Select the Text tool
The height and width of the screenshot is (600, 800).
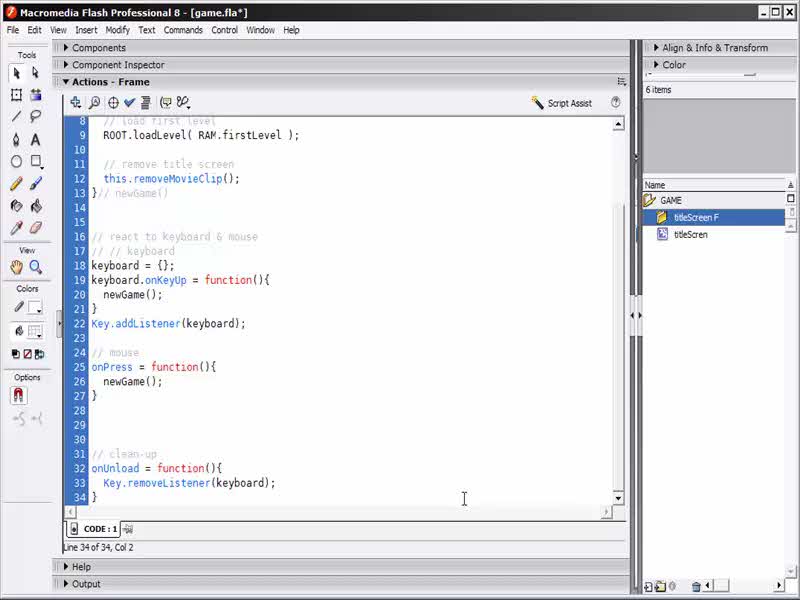(35, 140)
